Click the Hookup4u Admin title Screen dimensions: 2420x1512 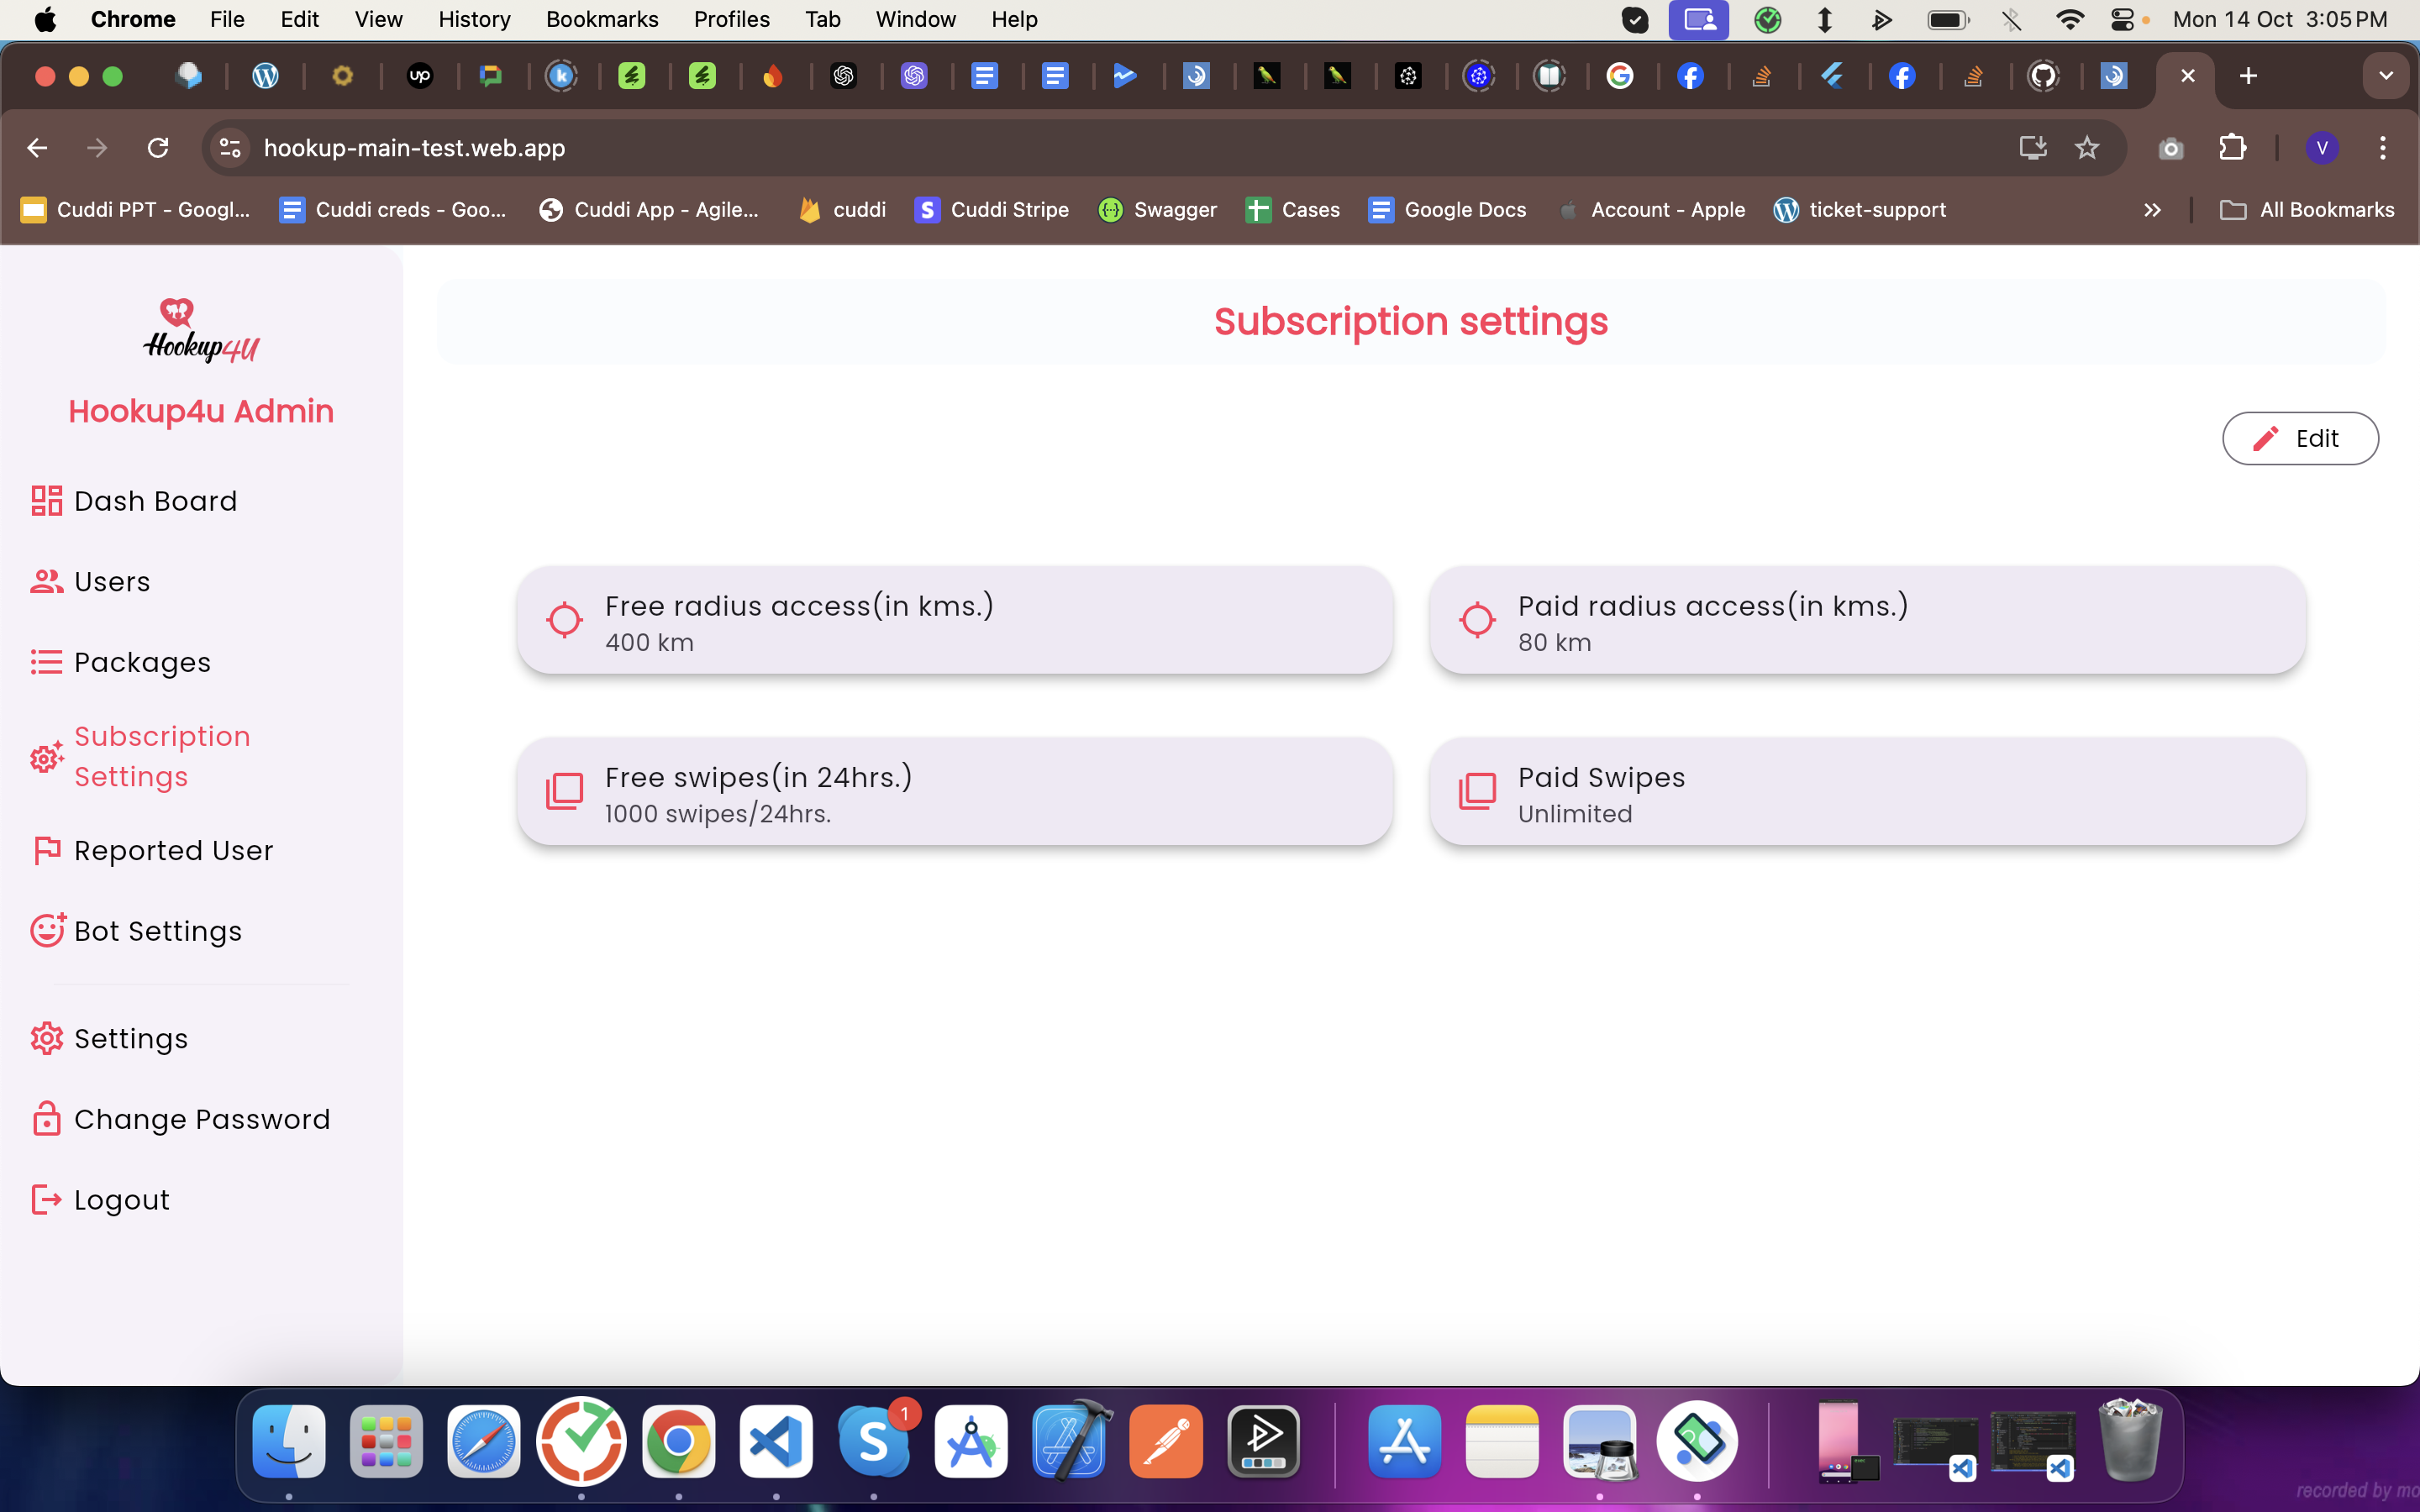pyautogui.click(x=201, y=411)
